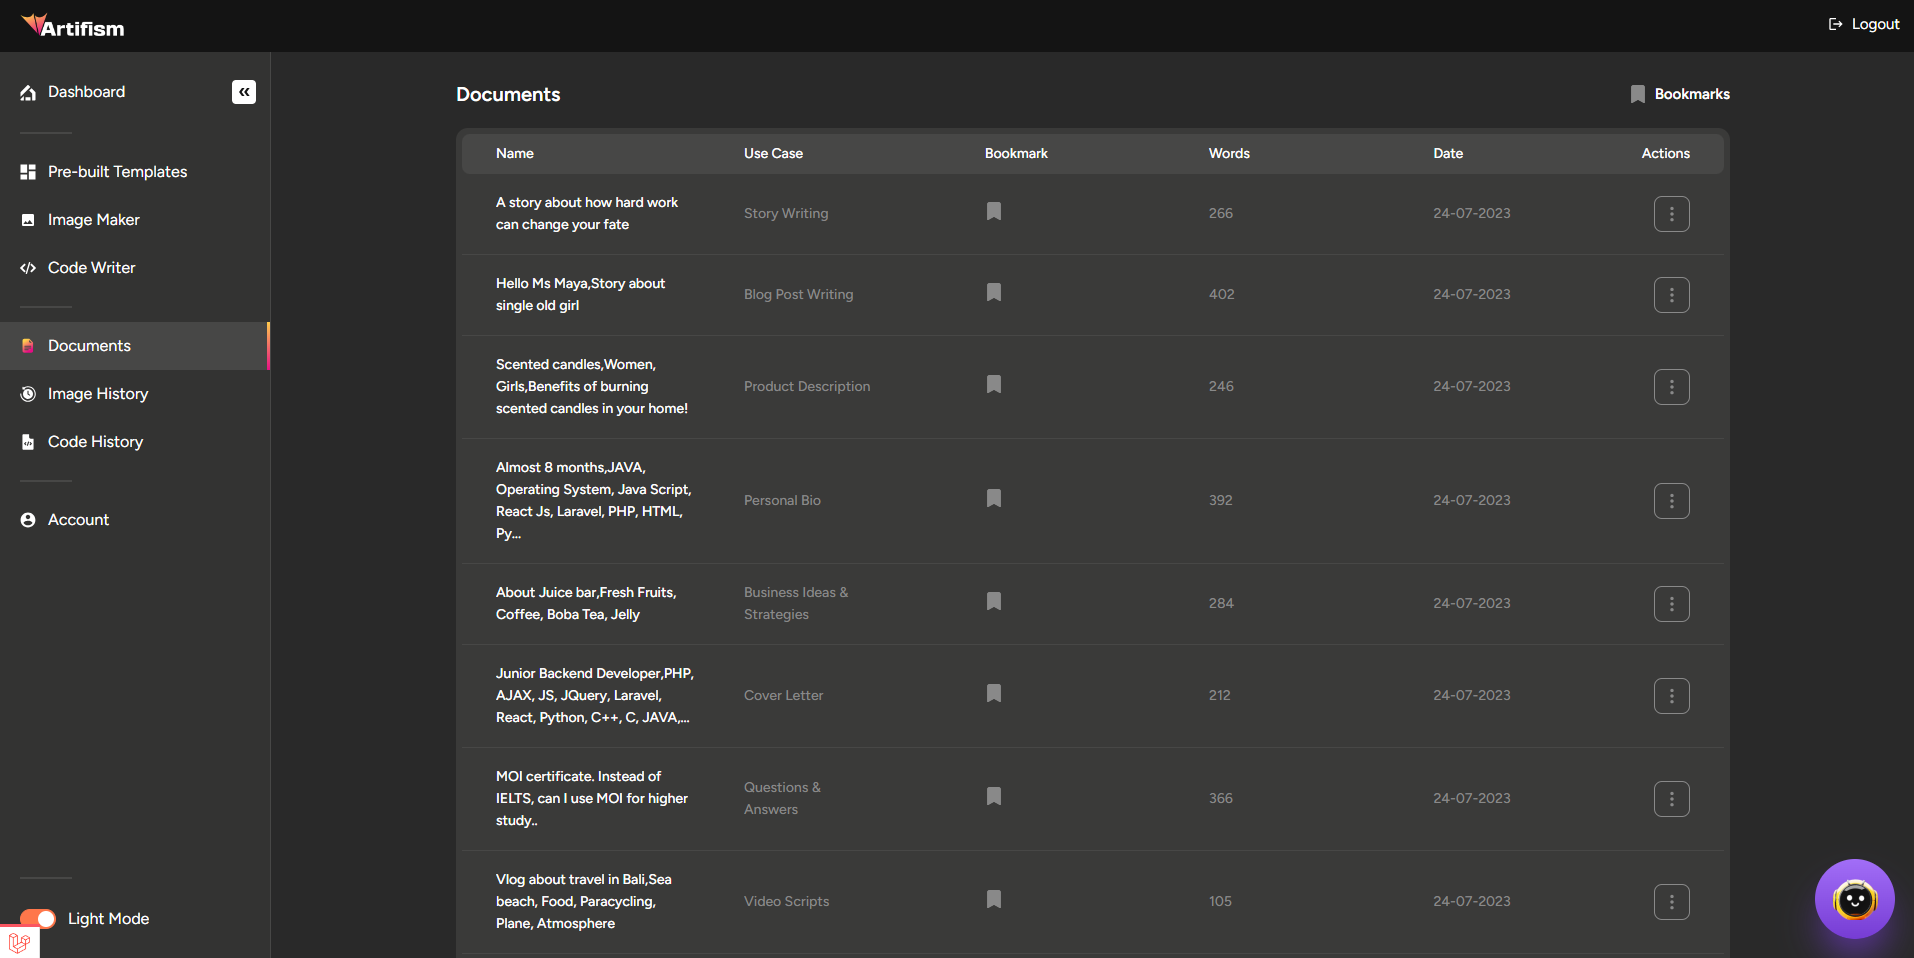Bookmark the Product Description document
The image size is (1914, 958).
click(x=994, y=385)
